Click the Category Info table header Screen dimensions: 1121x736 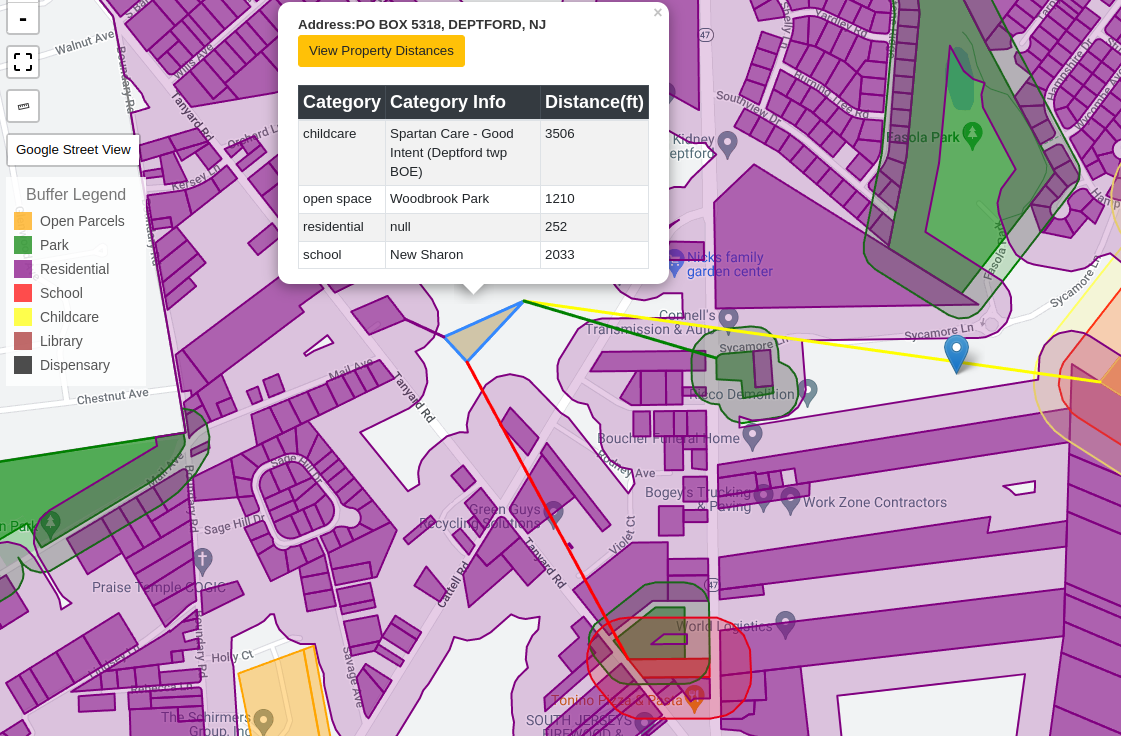463,102
